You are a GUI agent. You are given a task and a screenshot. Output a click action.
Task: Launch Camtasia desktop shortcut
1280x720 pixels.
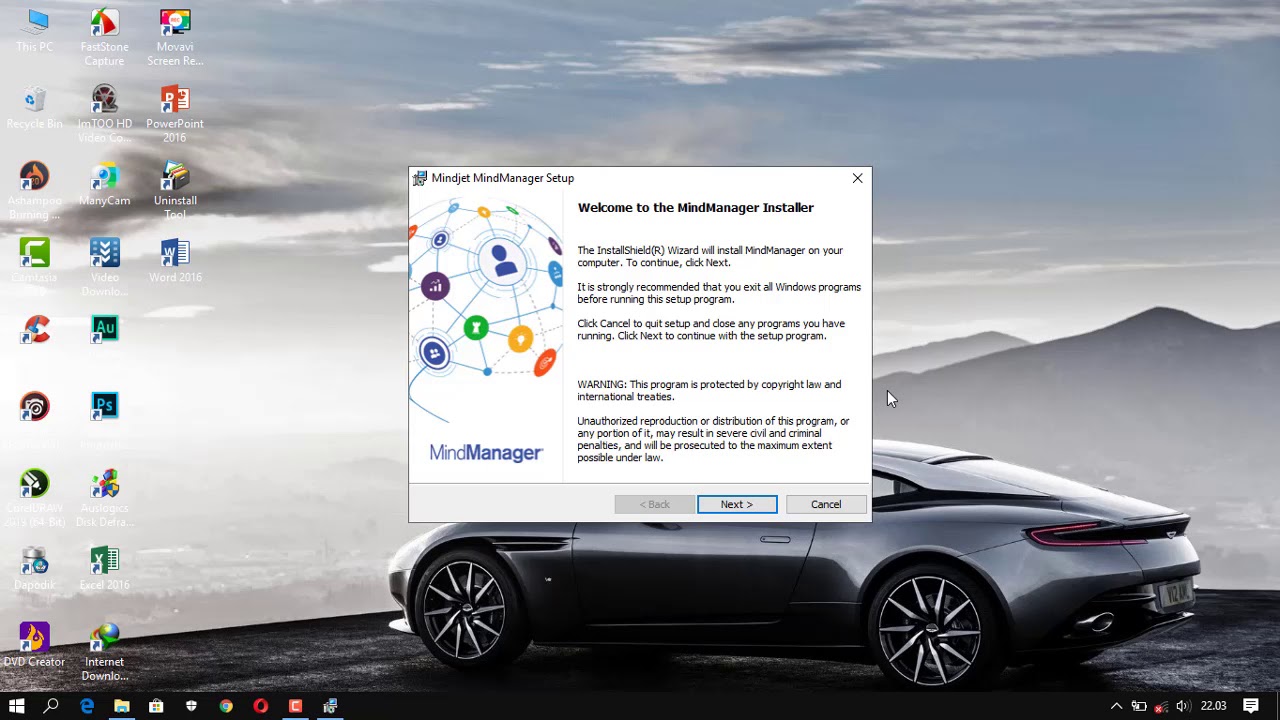click(x=34, y=268)
